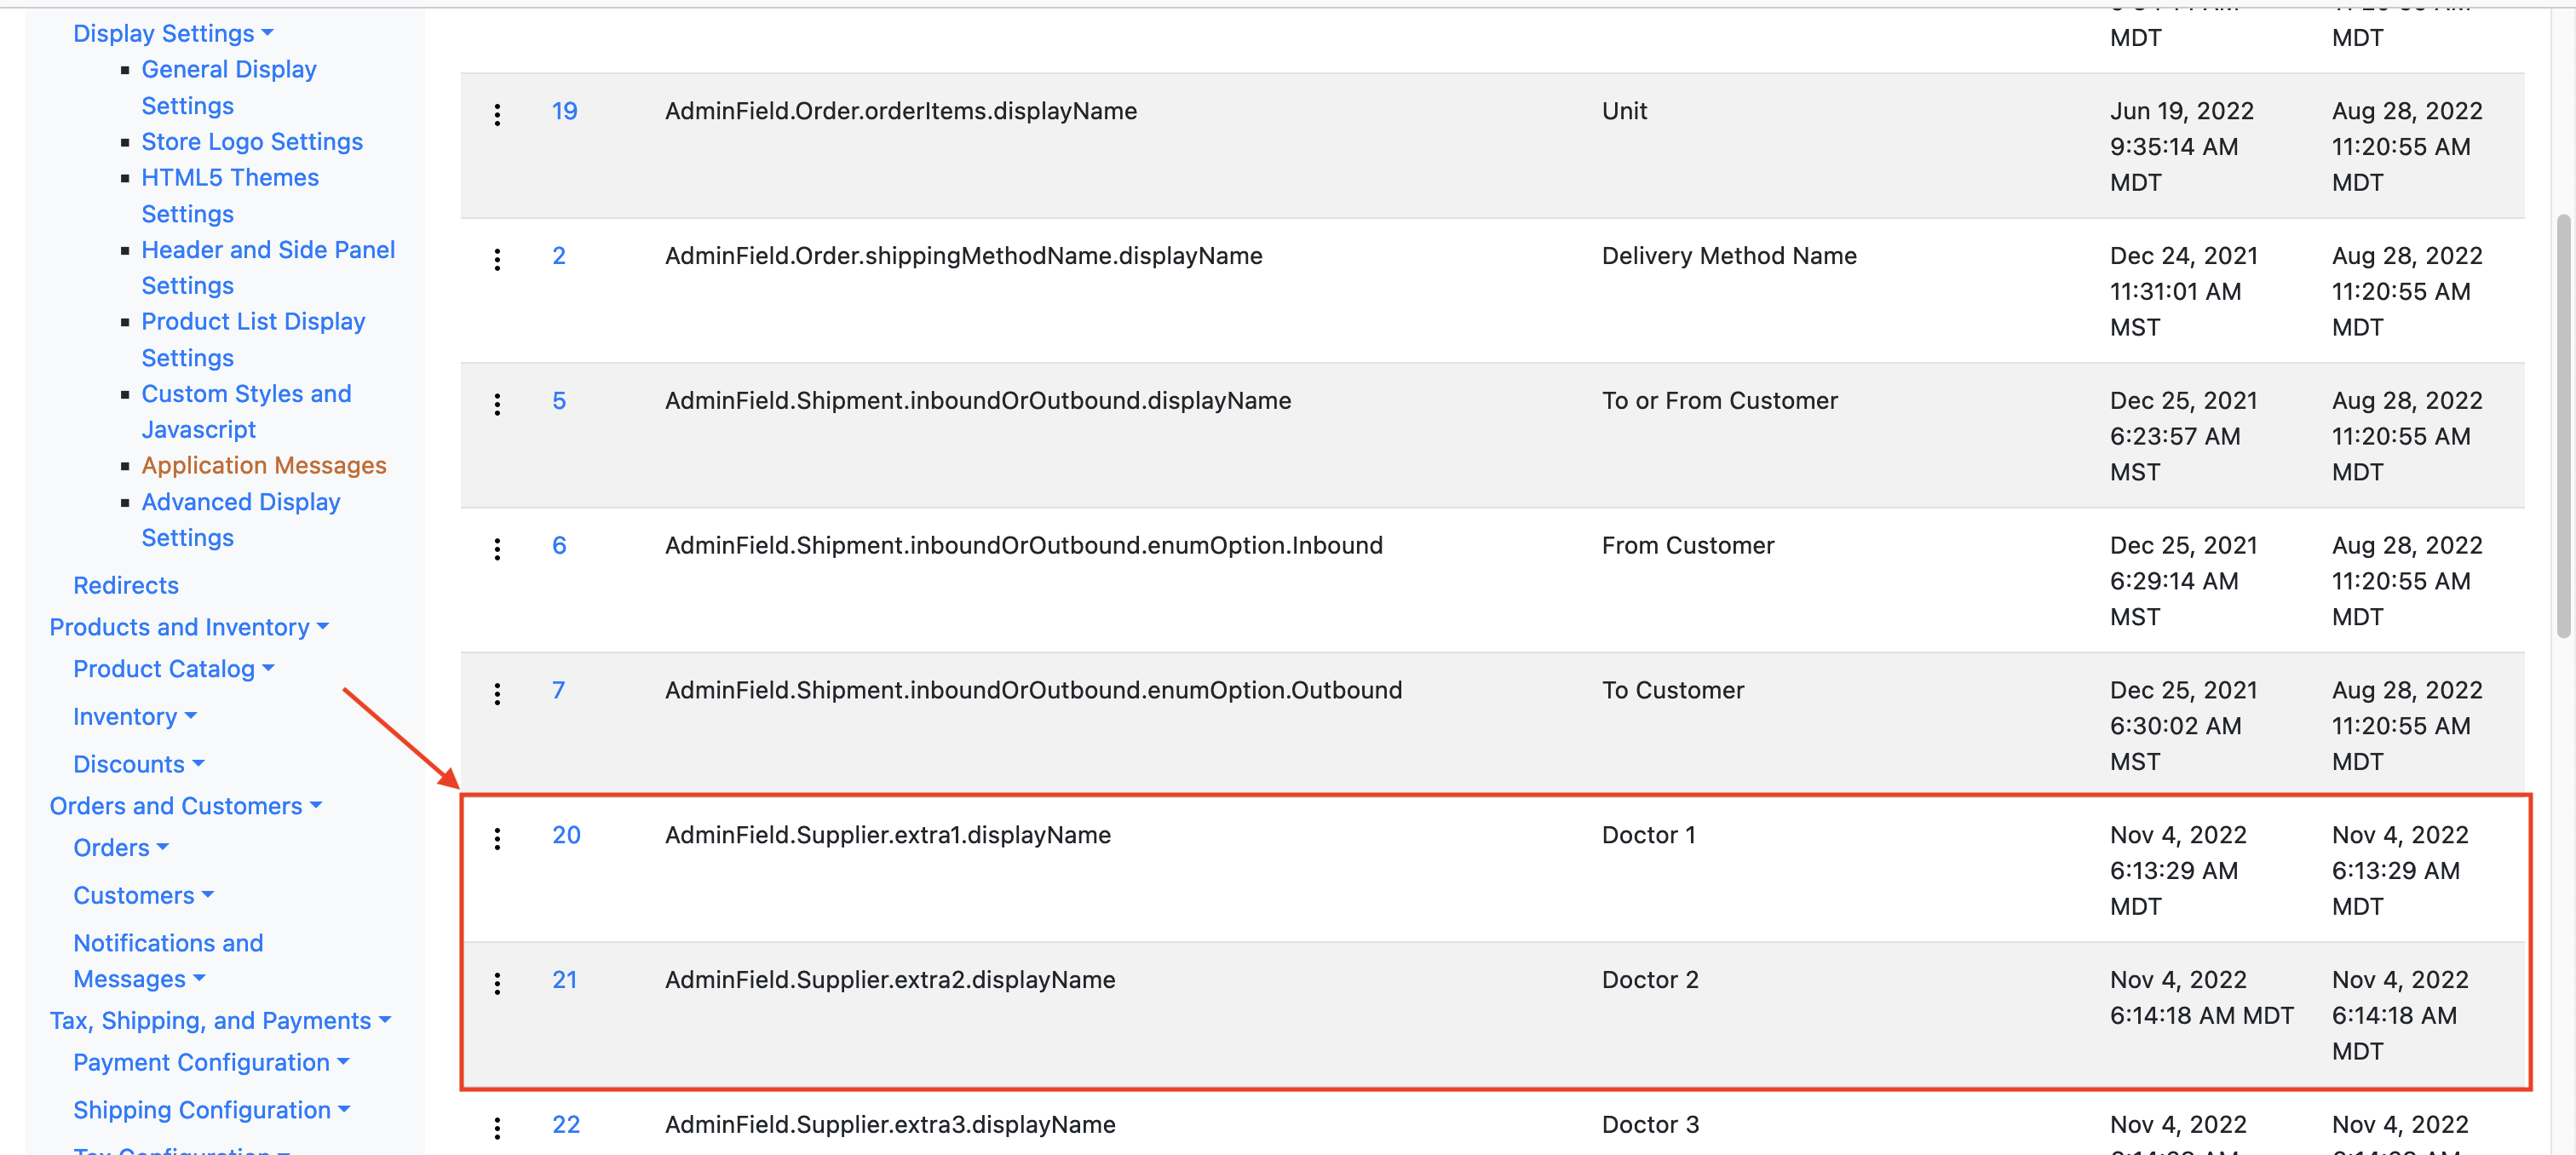Expand Products and Inventory section
Screen dimensions: 2576x1155
[x=189, y=627]
